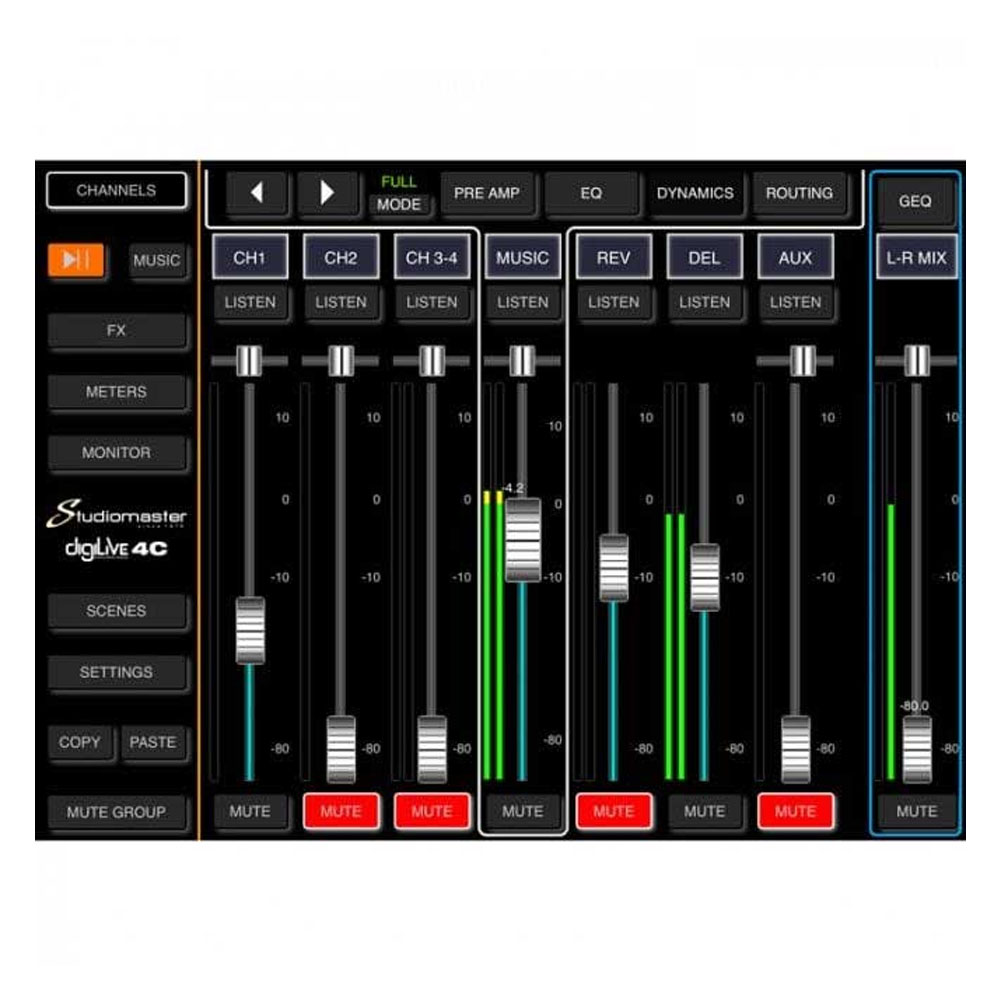1000x1000 pixels.
Task: Open the SCENES panel
Action: click(116, 611)
